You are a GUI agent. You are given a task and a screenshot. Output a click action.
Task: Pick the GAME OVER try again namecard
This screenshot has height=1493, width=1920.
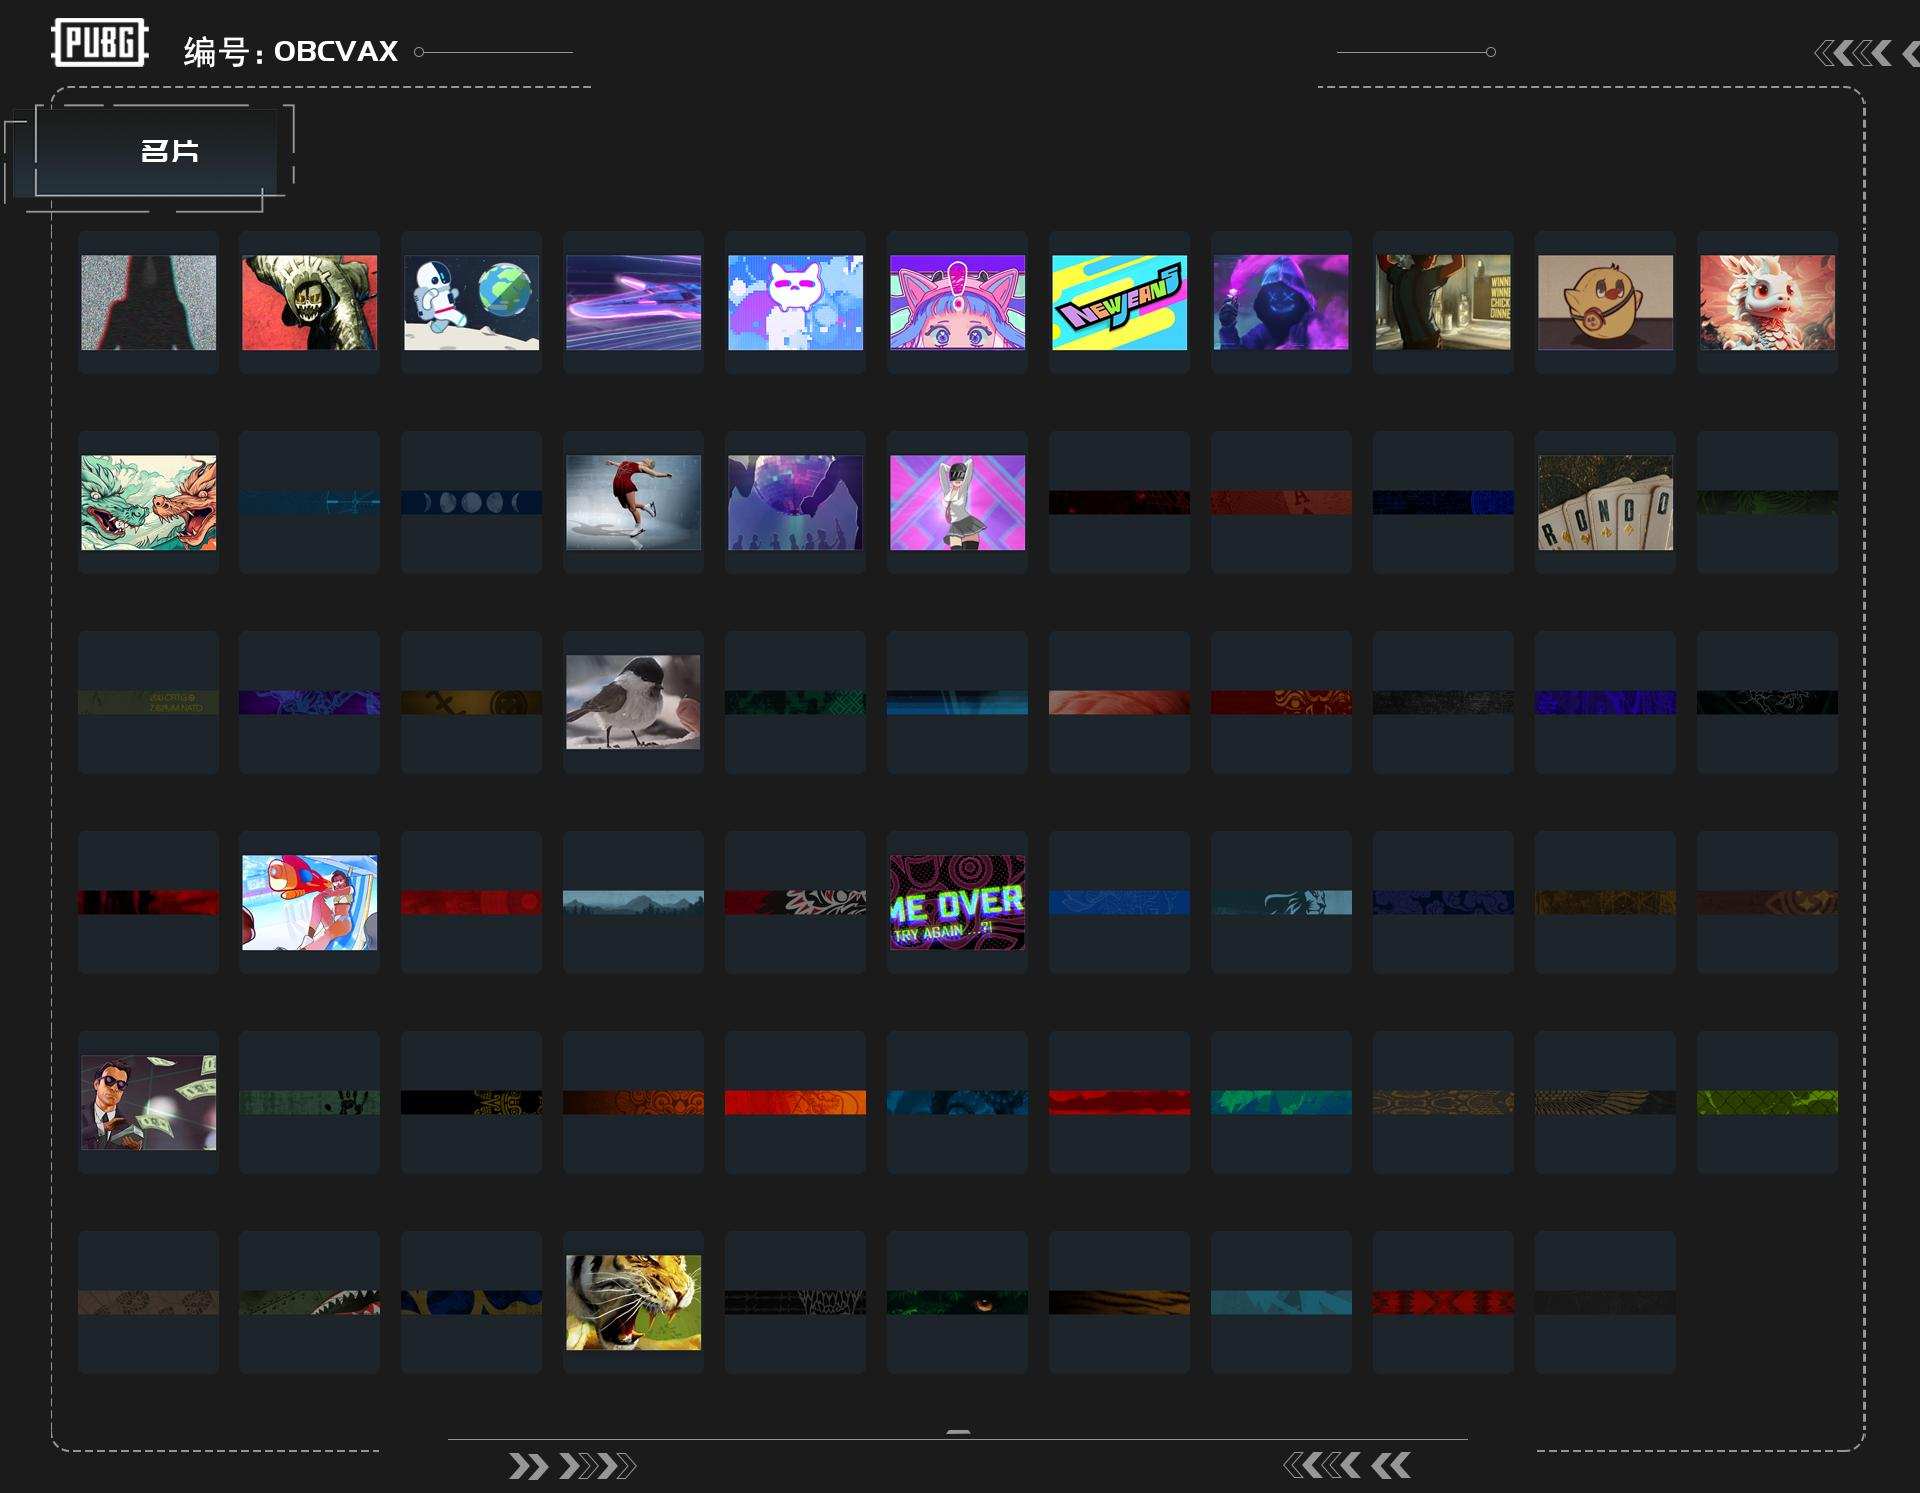click(x=957, y=902)
